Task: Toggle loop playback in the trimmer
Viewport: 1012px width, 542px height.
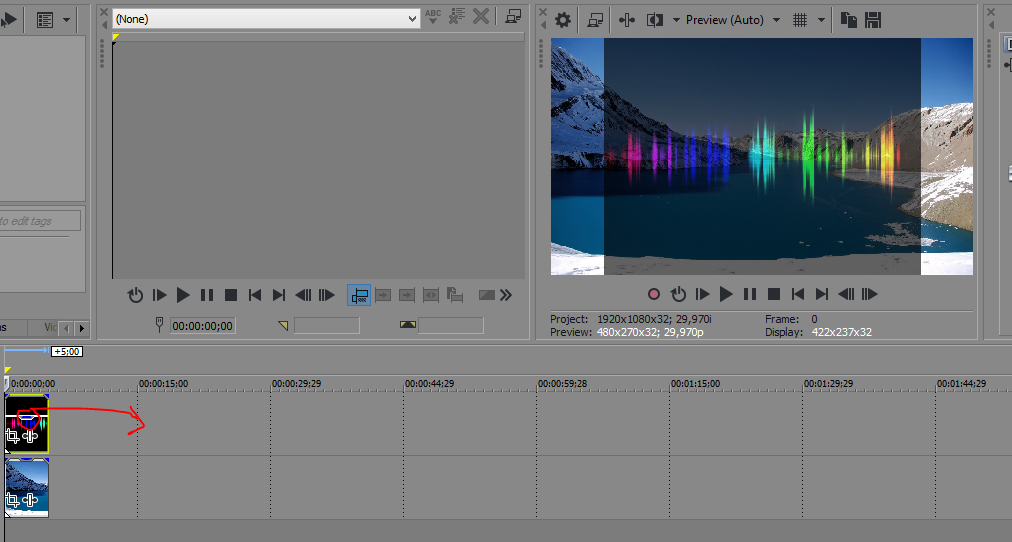Action: point(135,296)
